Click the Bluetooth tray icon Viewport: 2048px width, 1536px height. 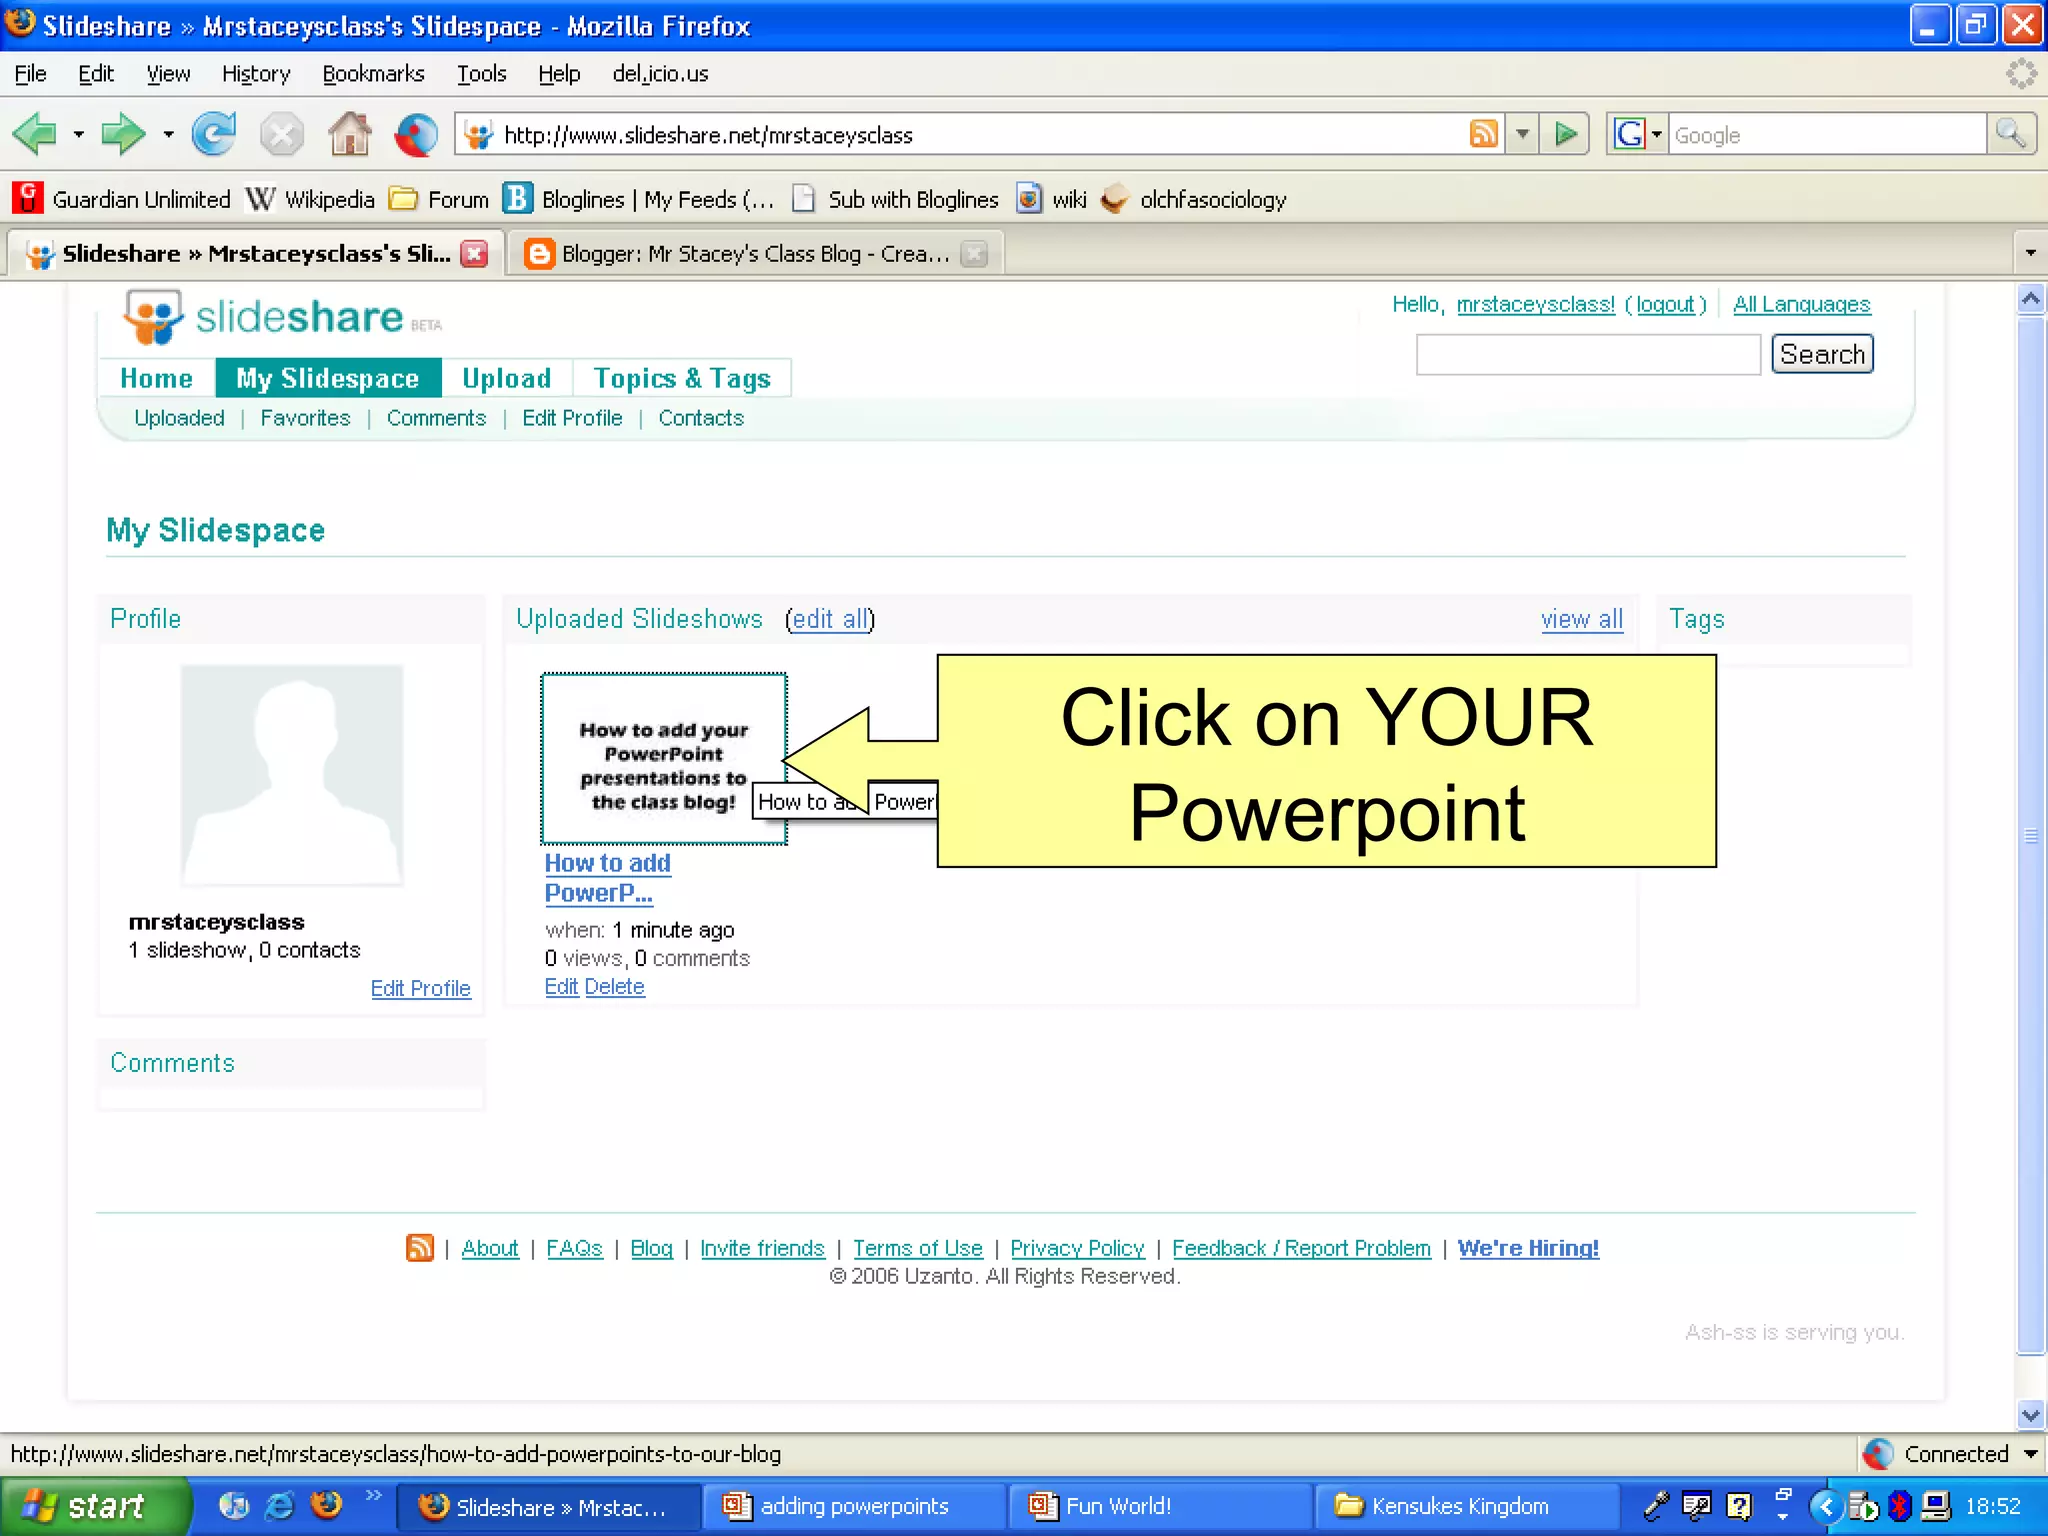click(x=1899, y=1505)
